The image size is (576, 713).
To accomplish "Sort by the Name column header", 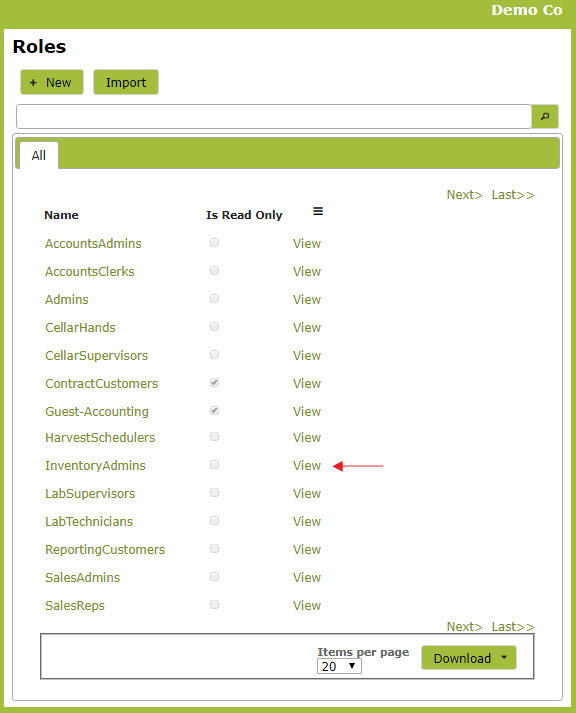I will pyautogui.click(x=61, y=215).
